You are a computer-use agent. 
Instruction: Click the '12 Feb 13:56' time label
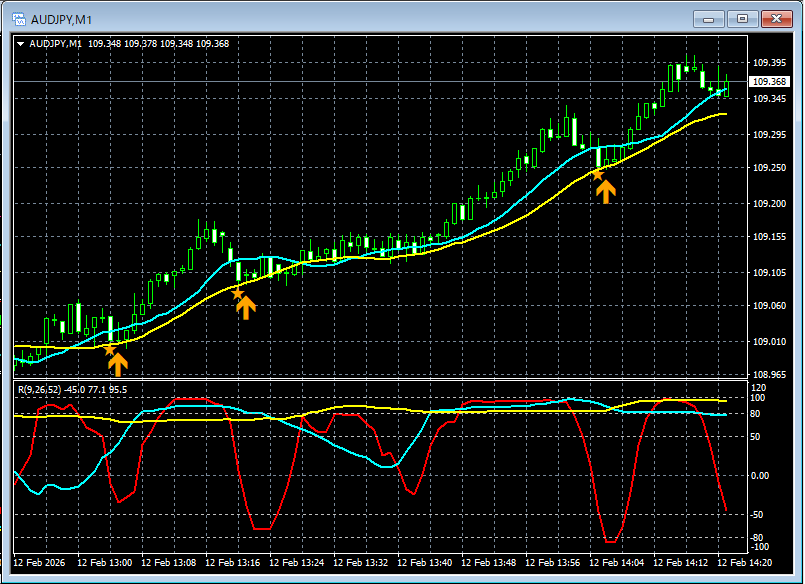click(552, 562)
